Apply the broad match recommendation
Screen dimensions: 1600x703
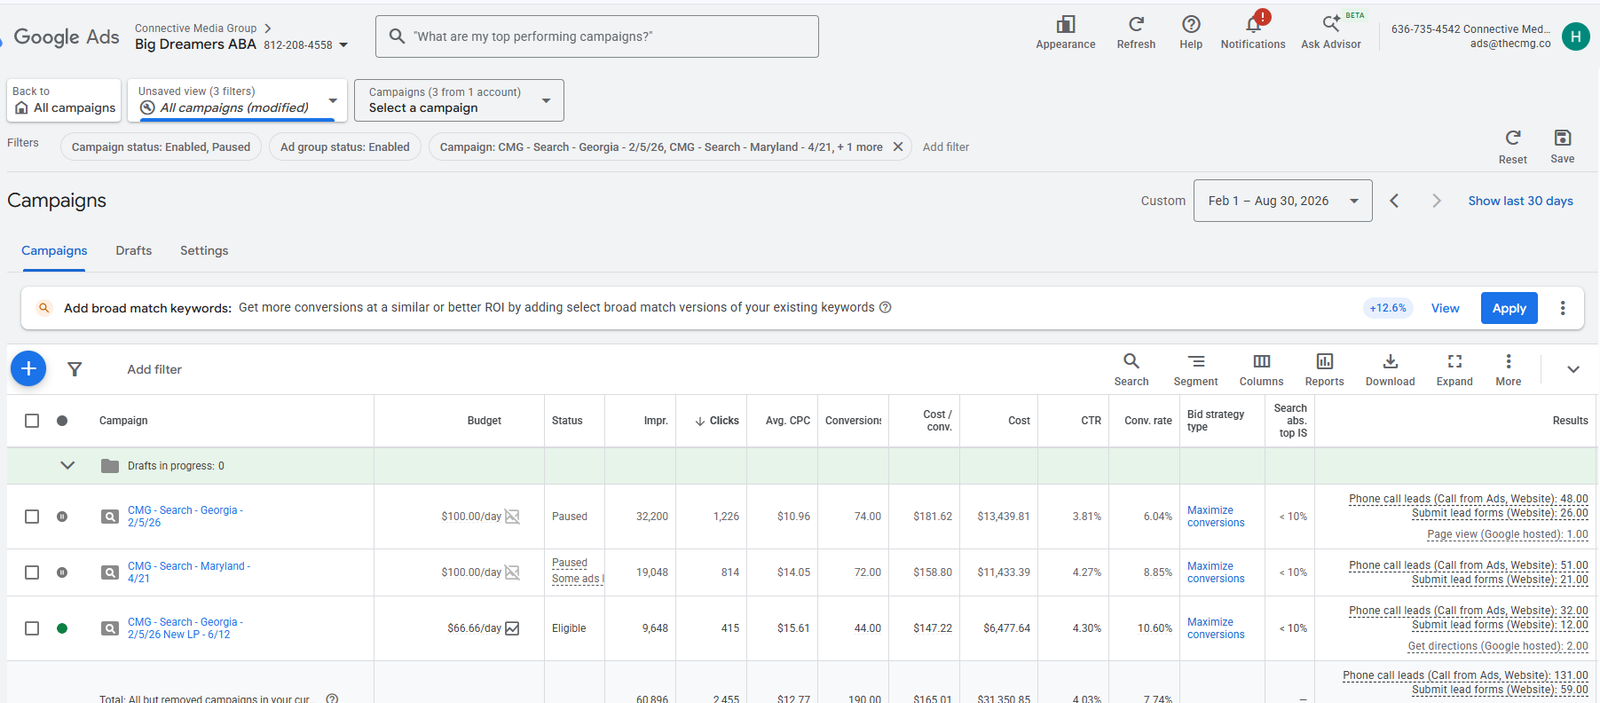pos(1509,308)
